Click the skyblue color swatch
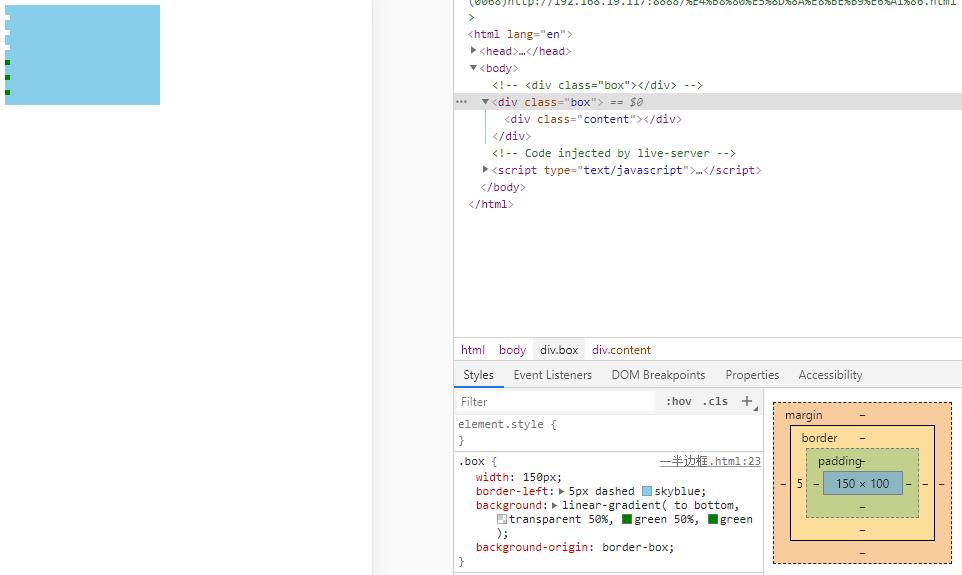The width and height of the screenshot is (962, 575). tap(647, 491)
